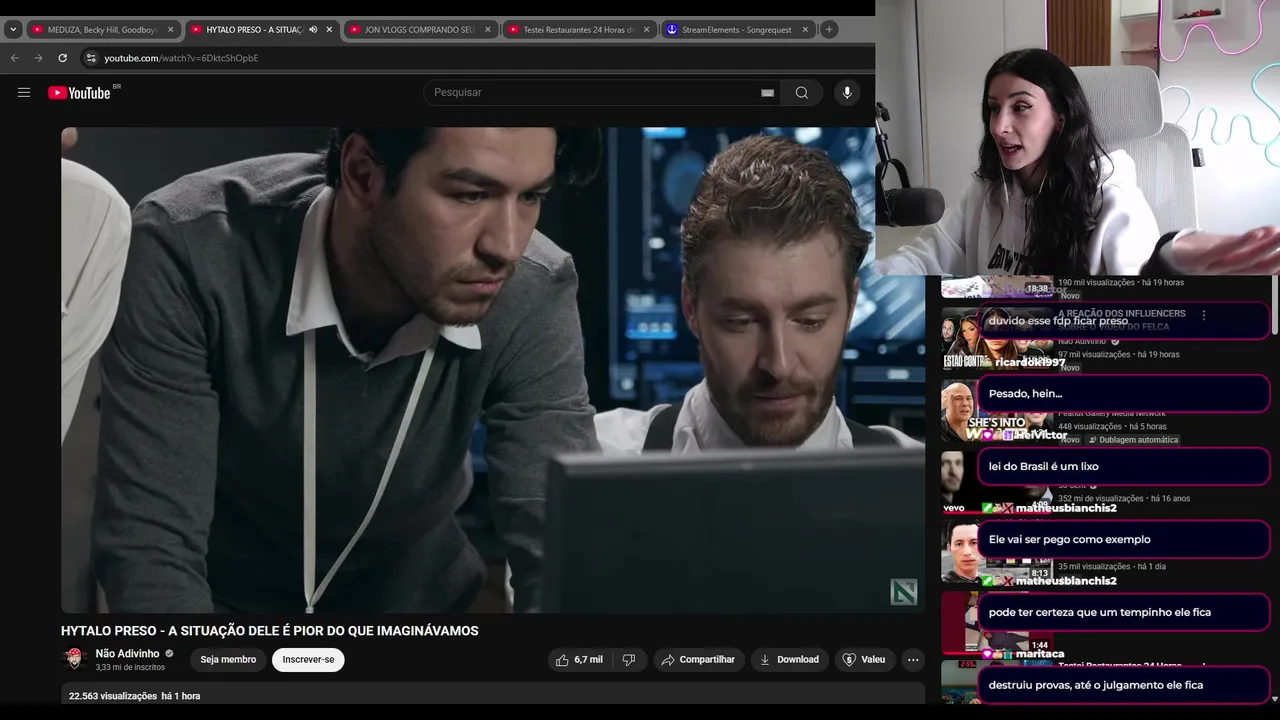Click the page scrollbar down arrow
The image size is (1280, 720).
point(1274,699)
